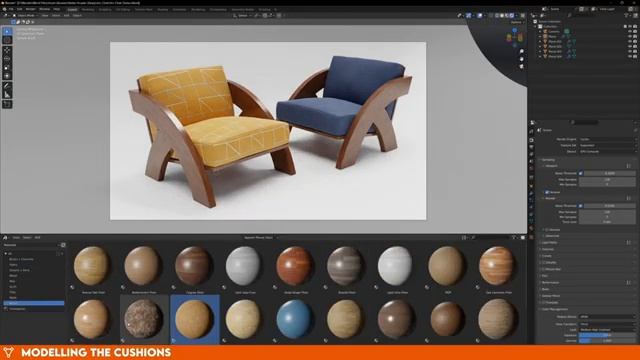Screen dimensions: 640x360
Task: Select the Transform tool
Action: pos(7,76)
